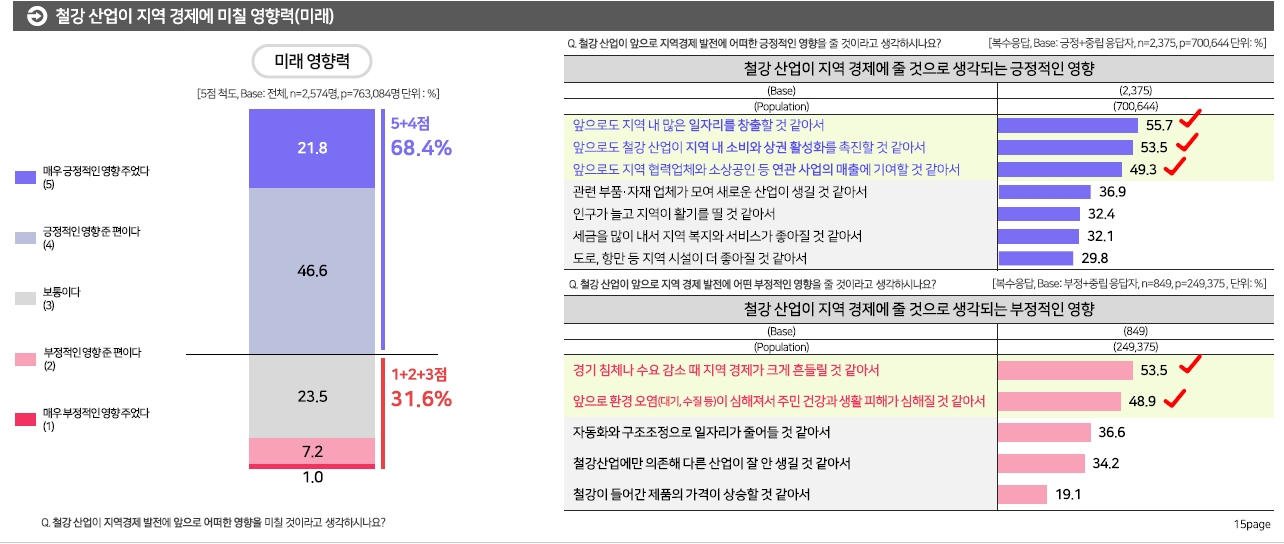Select the purple legend square for 매우 긍정적인 영향 (5)
This screenshot has height=544, width=1284.
(26, 177)
